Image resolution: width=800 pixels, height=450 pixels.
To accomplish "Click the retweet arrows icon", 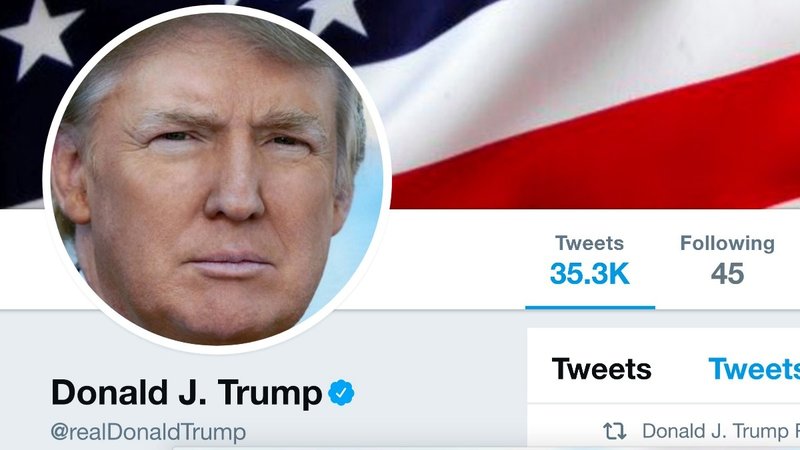I will tap(614, 431).
